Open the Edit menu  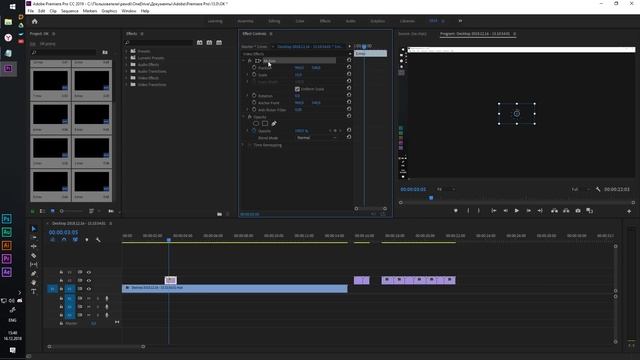click(42, 11)
